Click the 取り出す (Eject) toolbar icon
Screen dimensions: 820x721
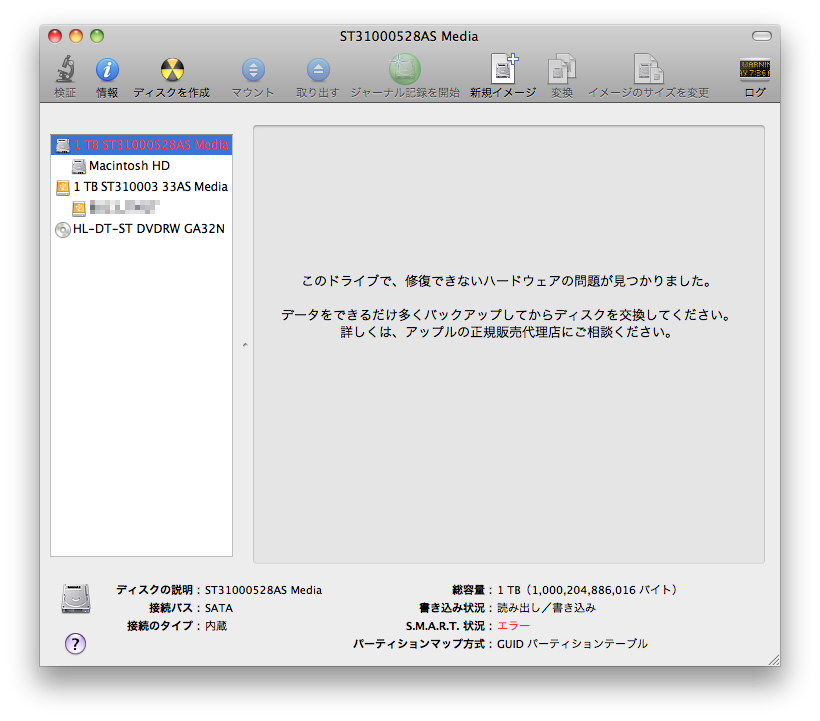[318, 70]
